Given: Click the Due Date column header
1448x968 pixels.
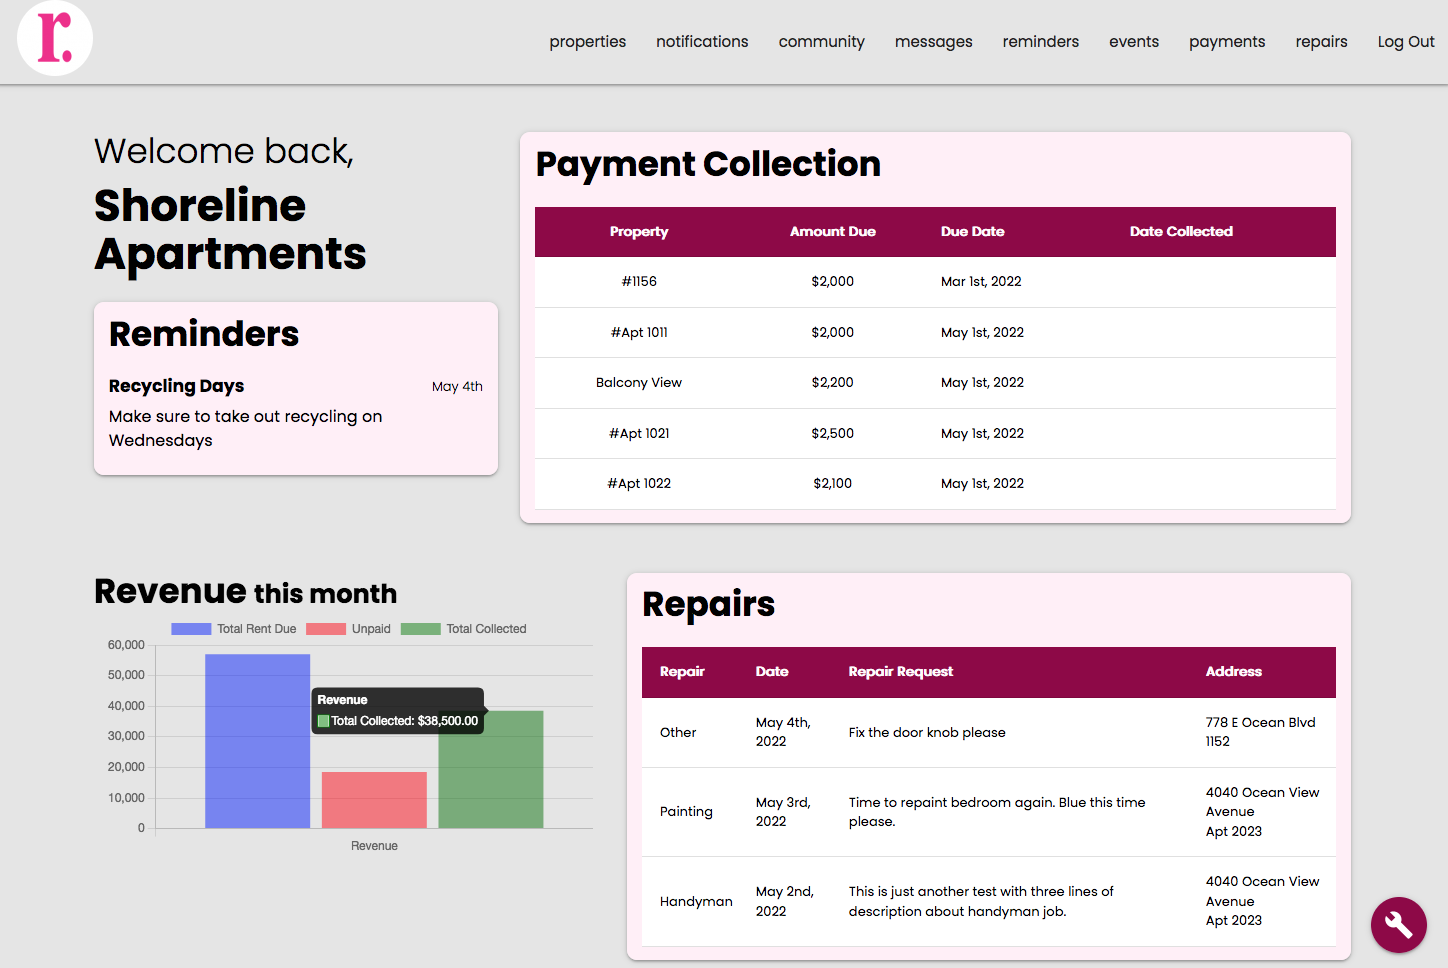Looking at the screenshot, I should pyautogui.click(x=972, y=232).
